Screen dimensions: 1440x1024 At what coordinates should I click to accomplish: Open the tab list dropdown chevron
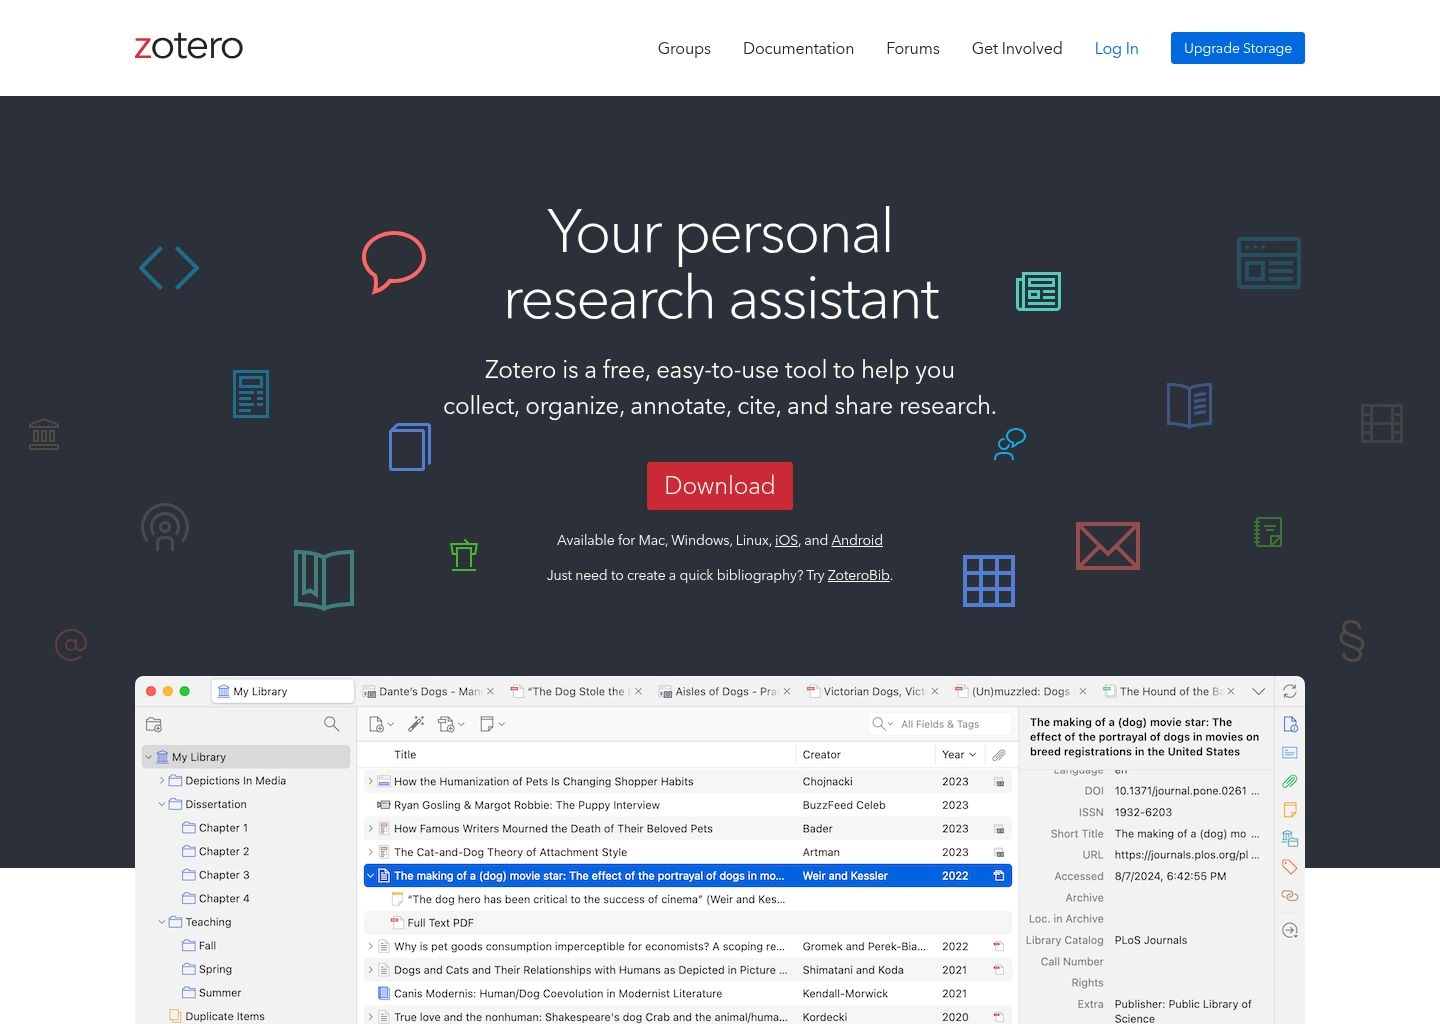1258,691
